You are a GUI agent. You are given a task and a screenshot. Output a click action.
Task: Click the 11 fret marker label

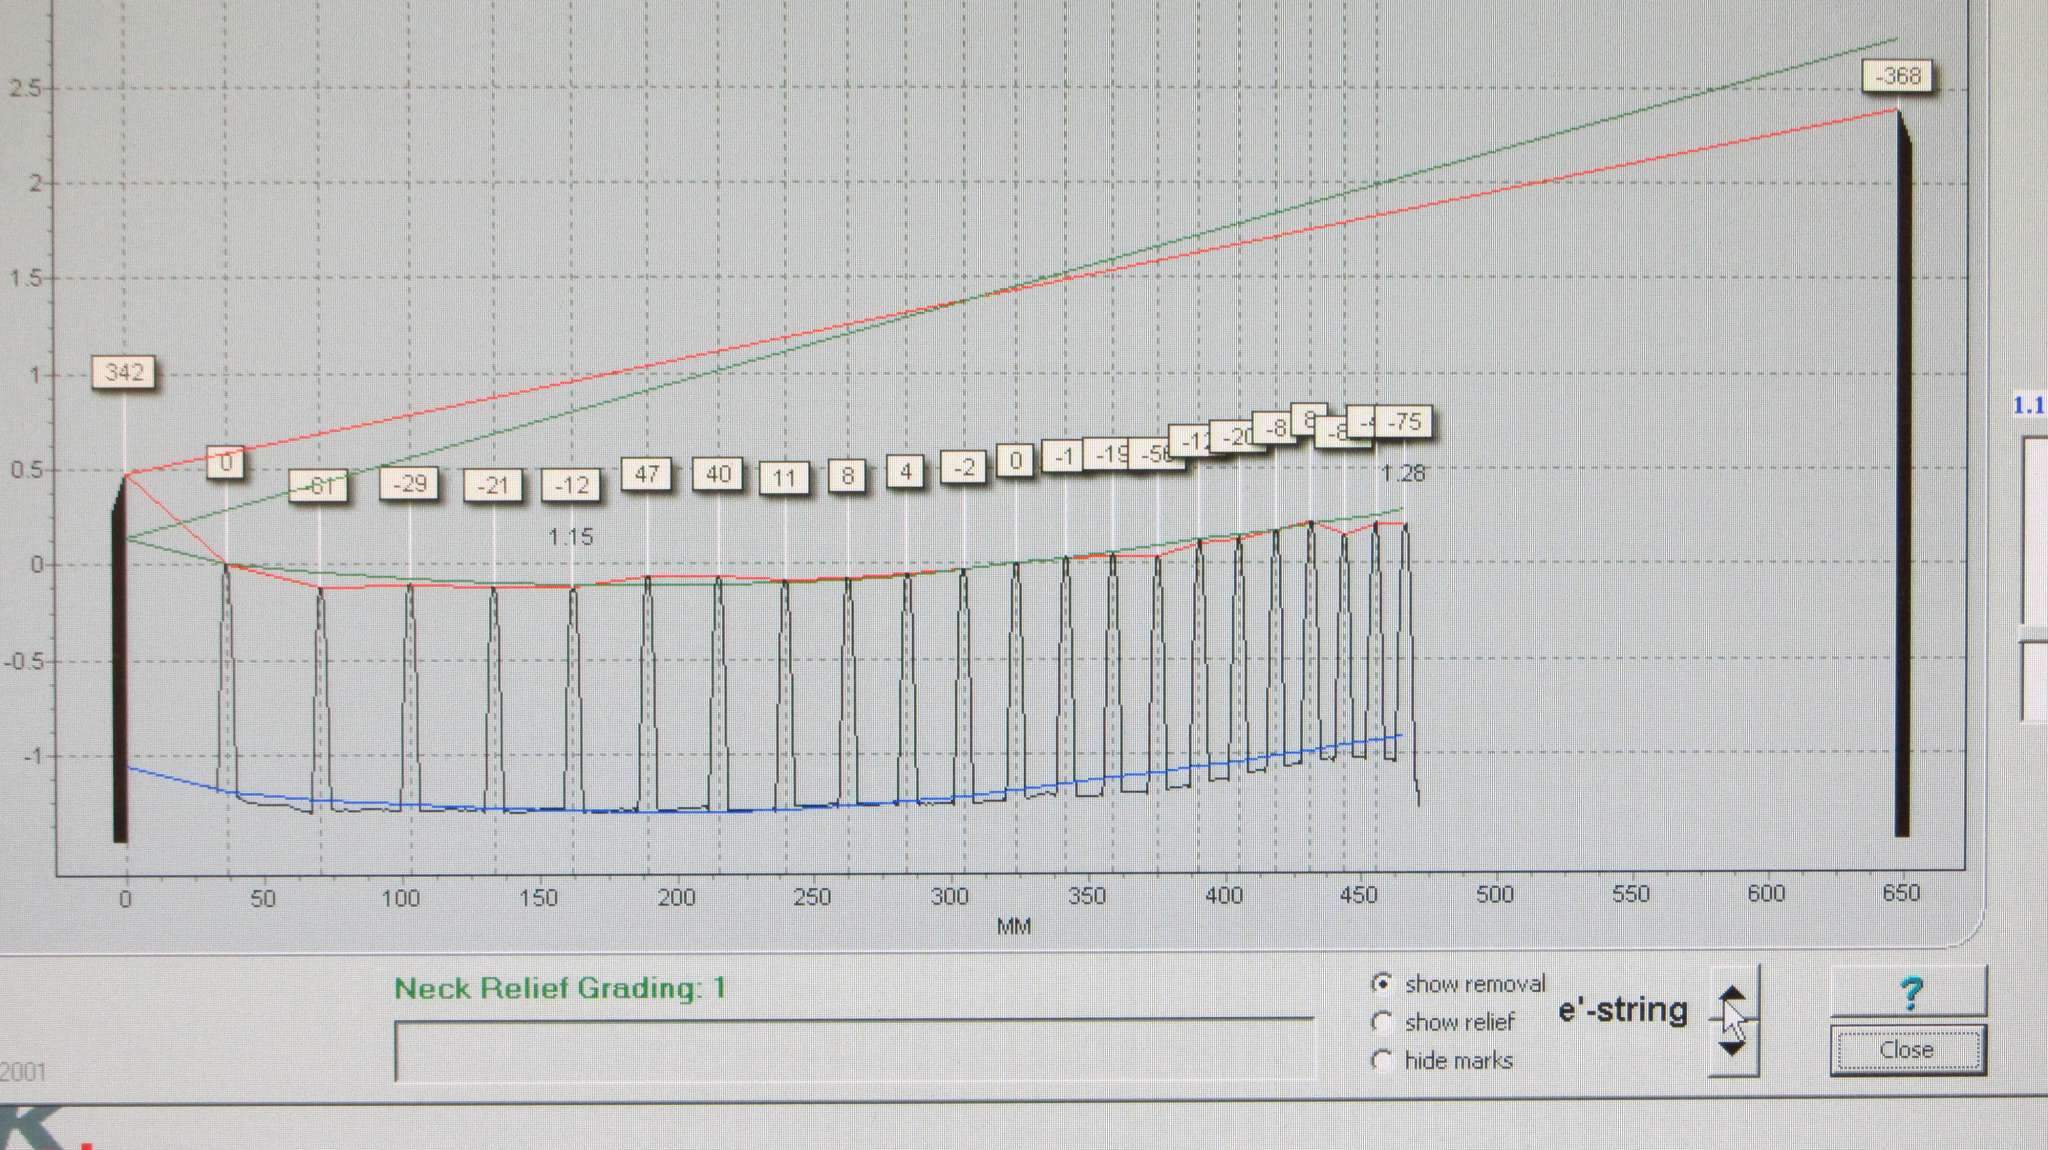[784, 478]
